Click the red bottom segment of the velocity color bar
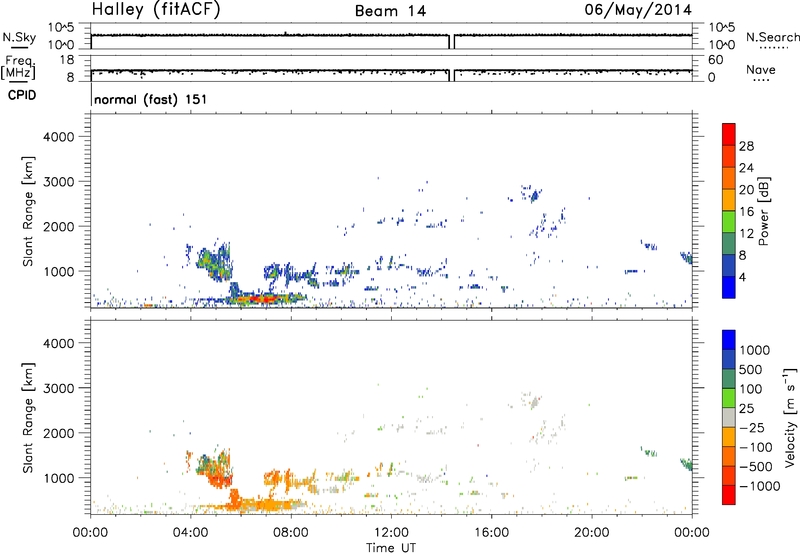This screenshot has width=800, height=554. pos(729,495)
